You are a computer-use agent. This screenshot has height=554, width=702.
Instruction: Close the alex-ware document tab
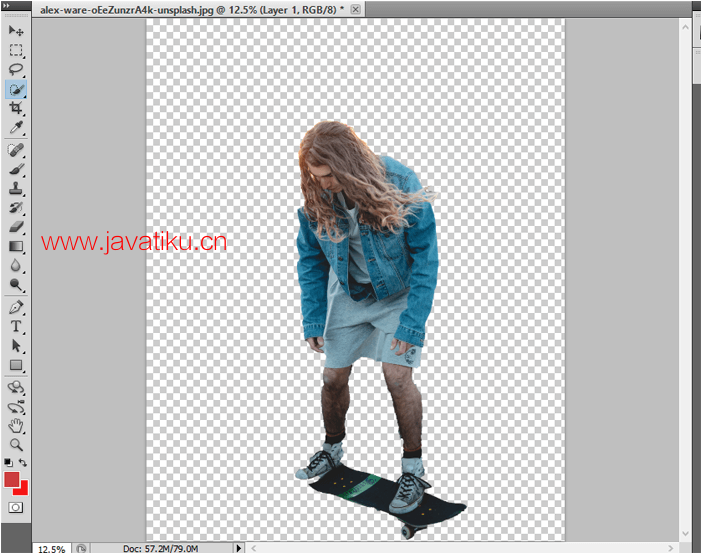pos(355,9)
